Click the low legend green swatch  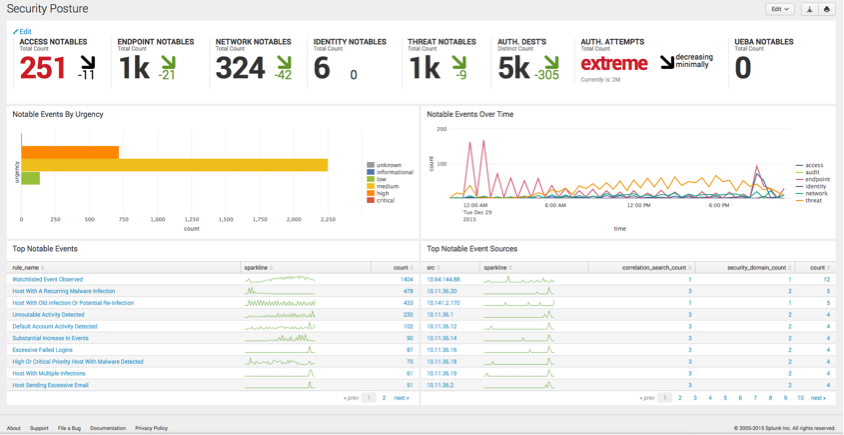[370, 179]
